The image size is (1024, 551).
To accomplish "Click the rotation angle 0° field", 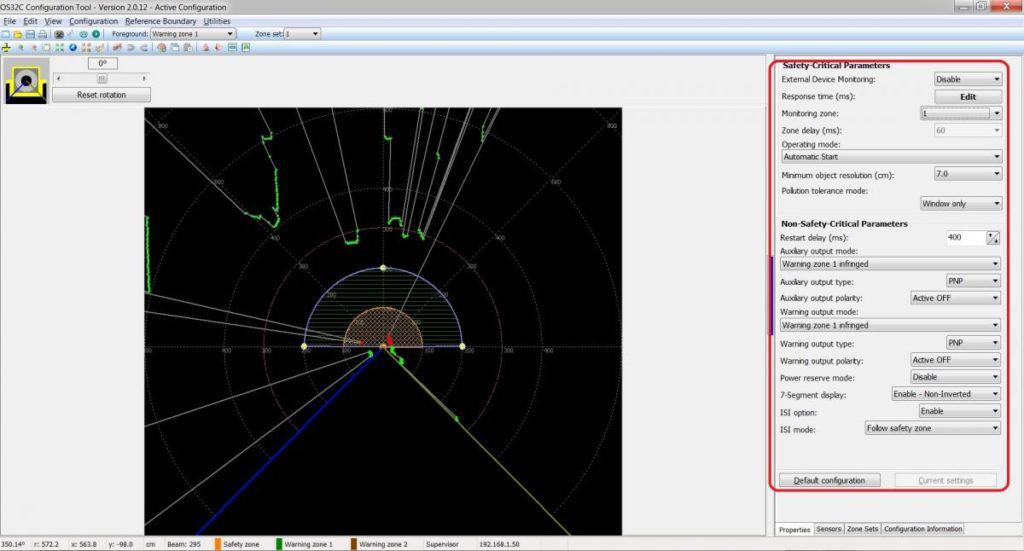I will (103, 63).
